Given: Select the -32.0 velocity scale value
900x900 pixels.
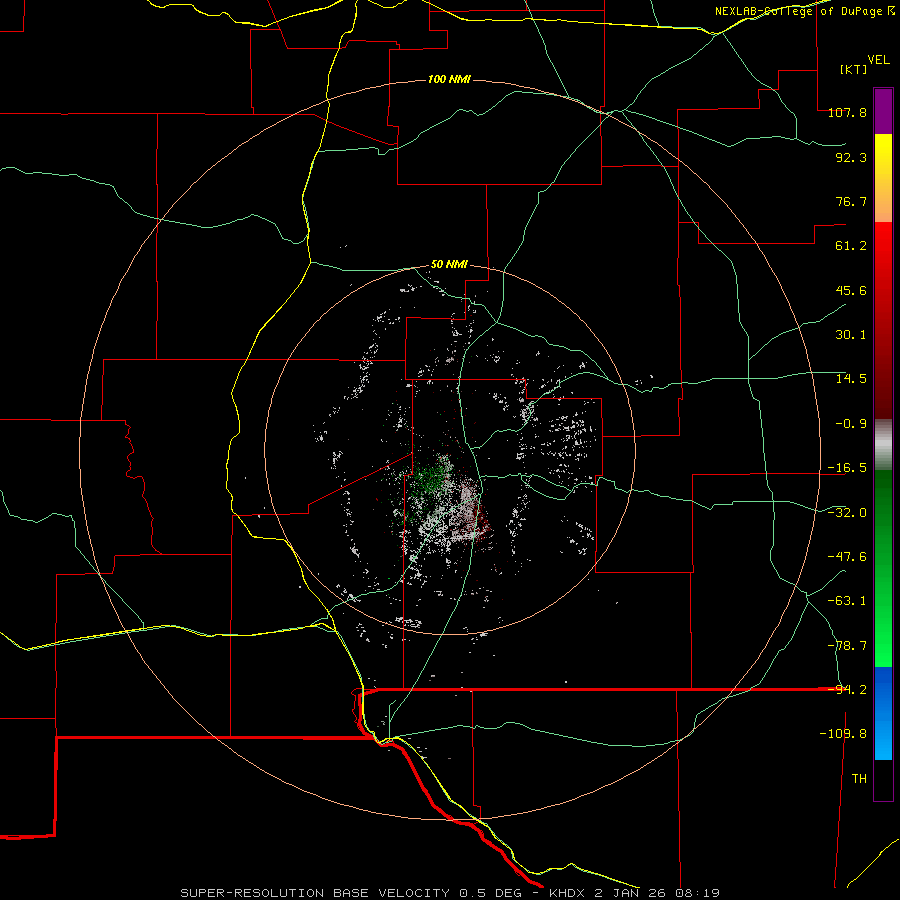Looking at the screenshot, I should [847, 513].
